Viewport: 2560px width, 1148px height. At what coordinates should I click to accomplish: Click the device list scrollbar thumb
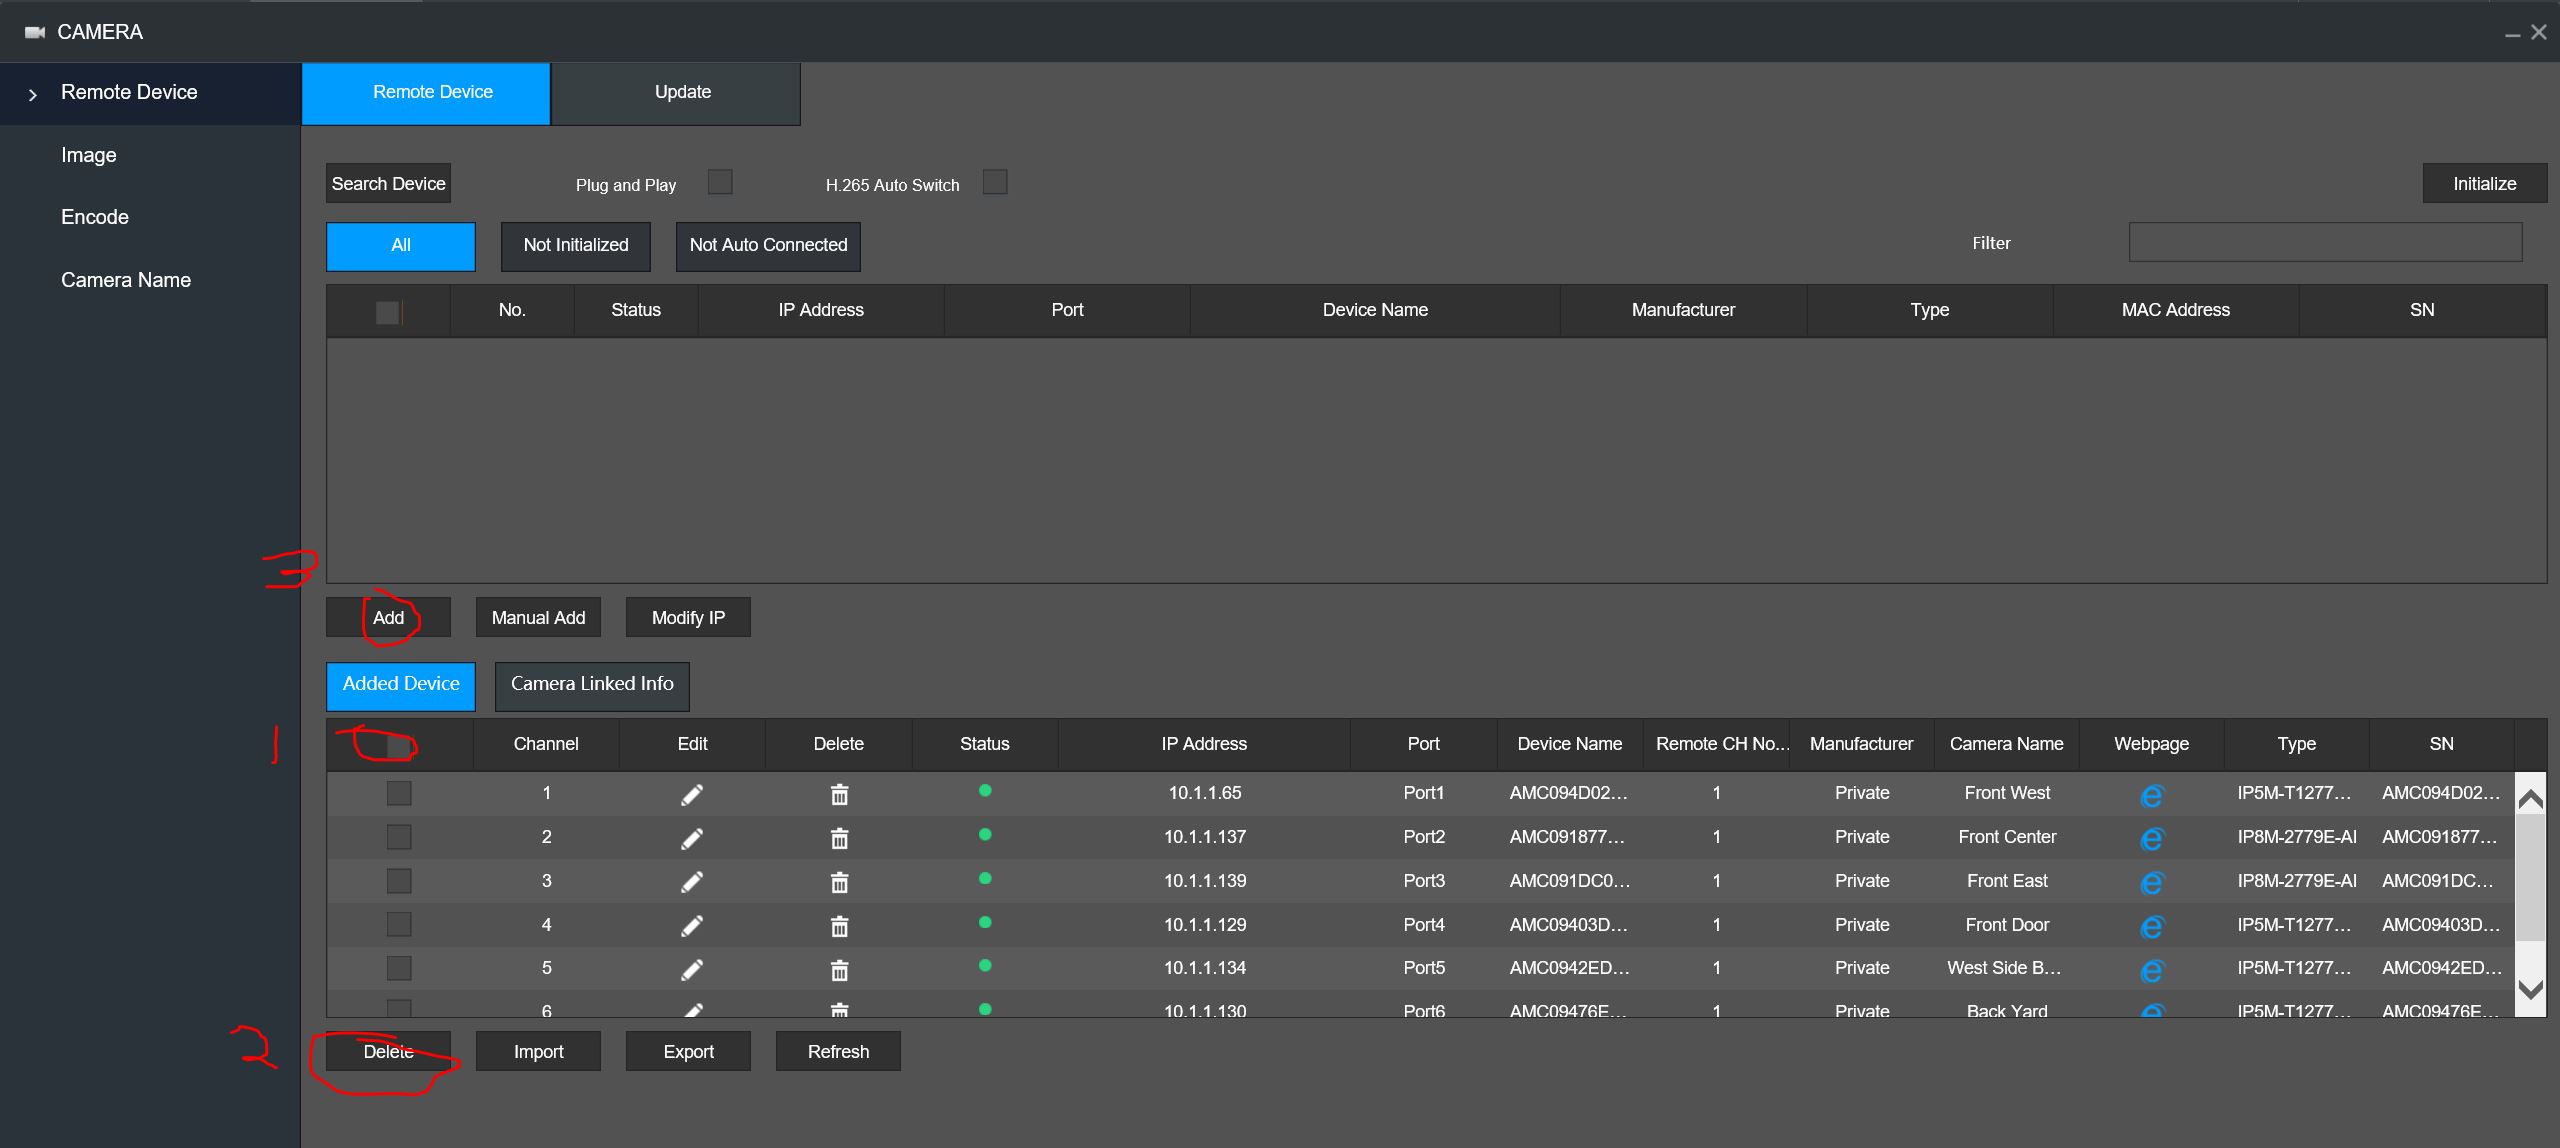(x=2531, y=878)
